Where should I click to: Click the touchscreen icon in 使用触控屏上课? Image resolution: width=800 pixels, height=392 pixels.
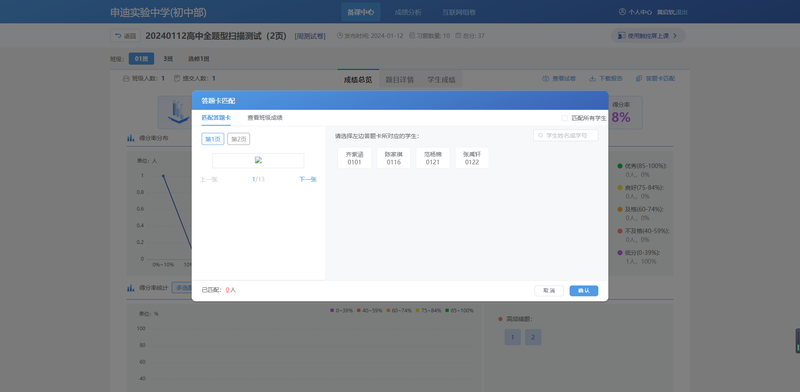click(621, 36)
